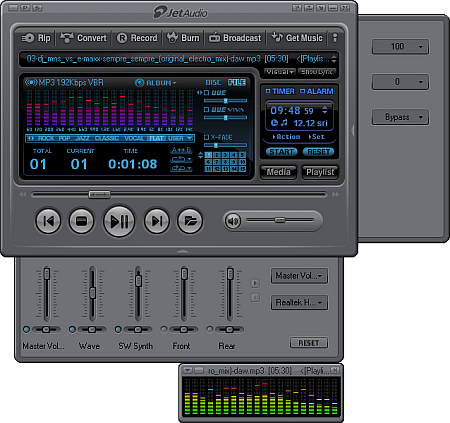Open the Master Vol... mixer dropdown
Viewport: 450px width, 423px height.
(x=299, y=276)
